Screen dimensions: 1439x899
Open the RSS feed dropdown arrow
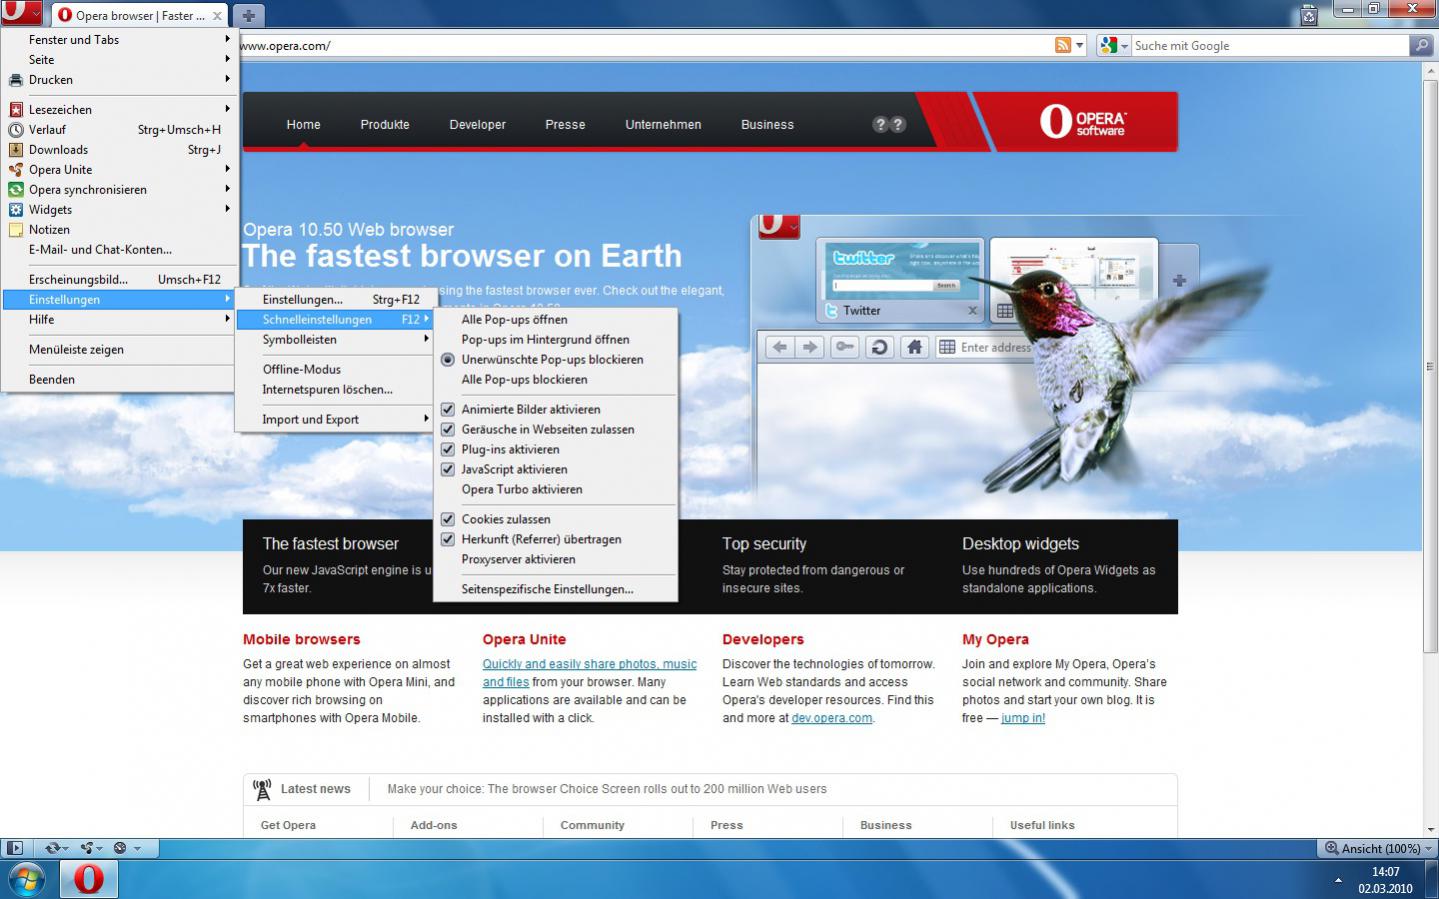1080,46
